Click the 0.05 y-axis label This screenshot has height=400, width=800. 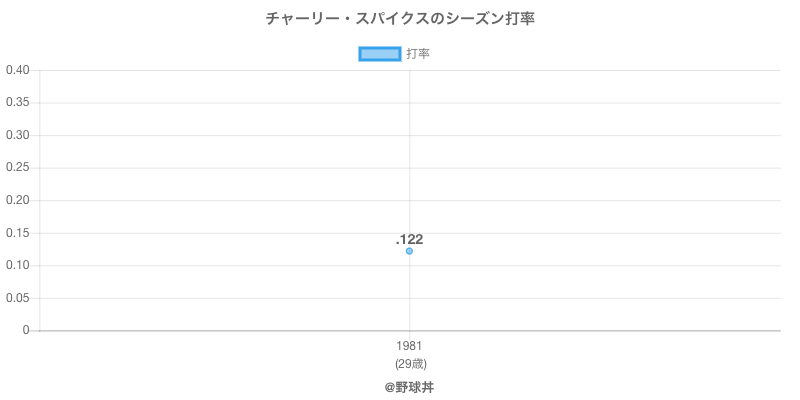point(17,298)
